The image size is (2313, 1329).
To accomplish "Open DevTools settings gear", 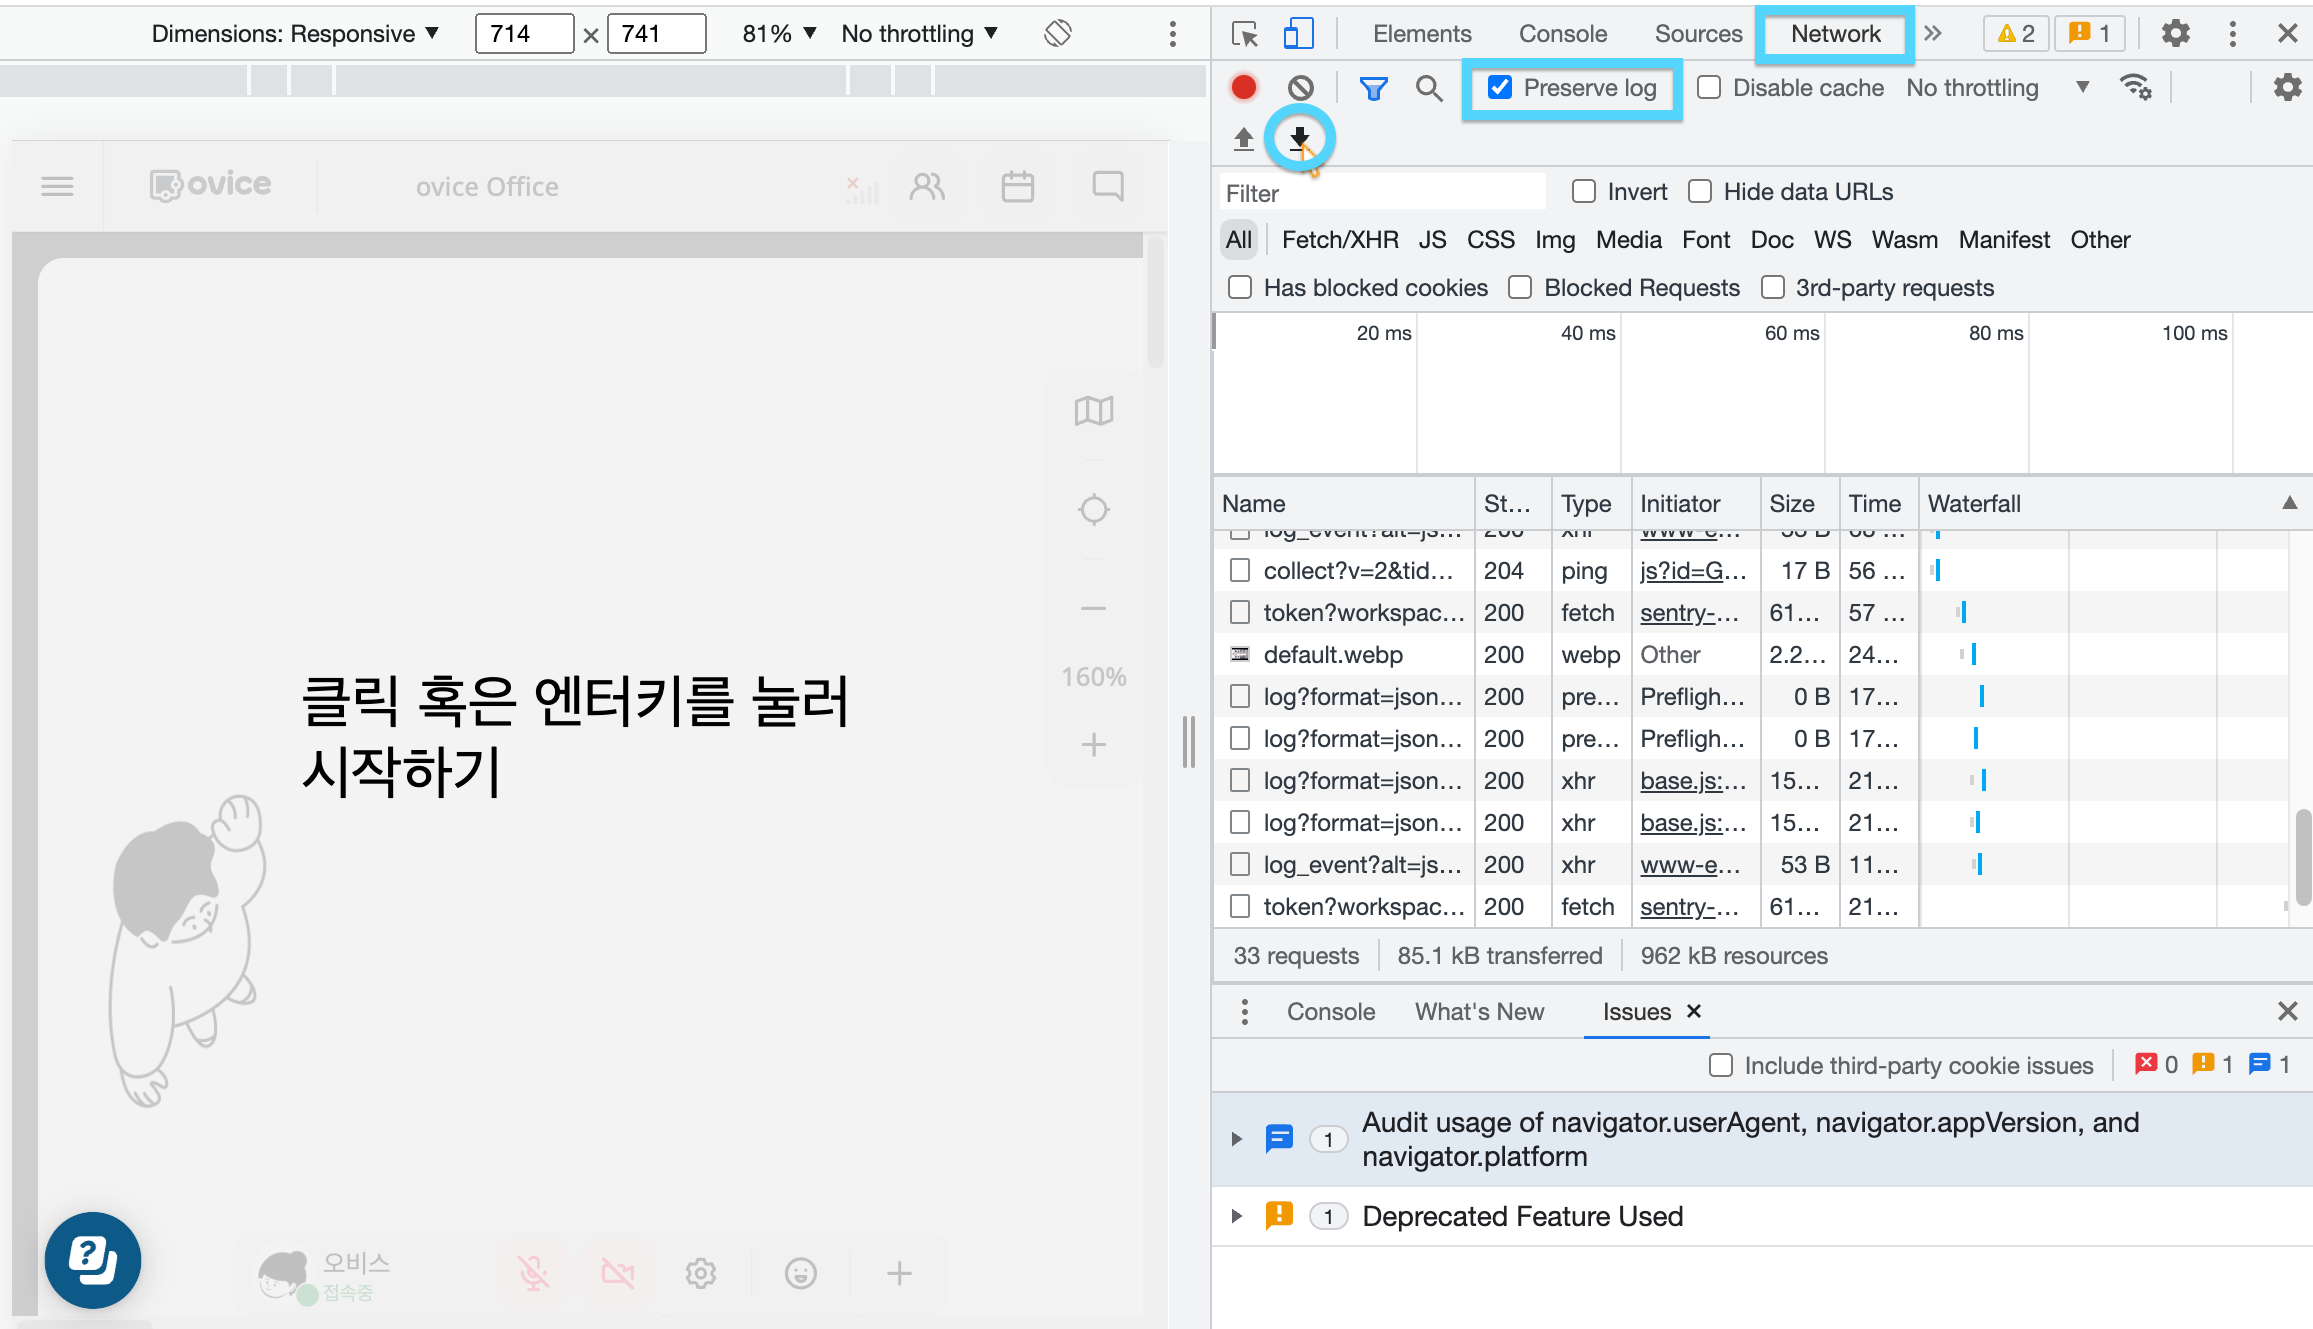I will tap(2175, 34).
